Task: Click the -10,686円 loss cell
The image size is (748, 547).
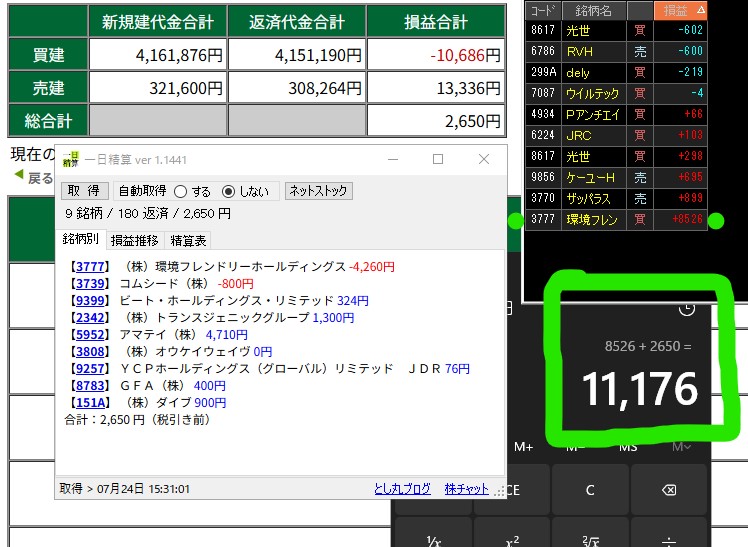Action: tap(436, 55)
